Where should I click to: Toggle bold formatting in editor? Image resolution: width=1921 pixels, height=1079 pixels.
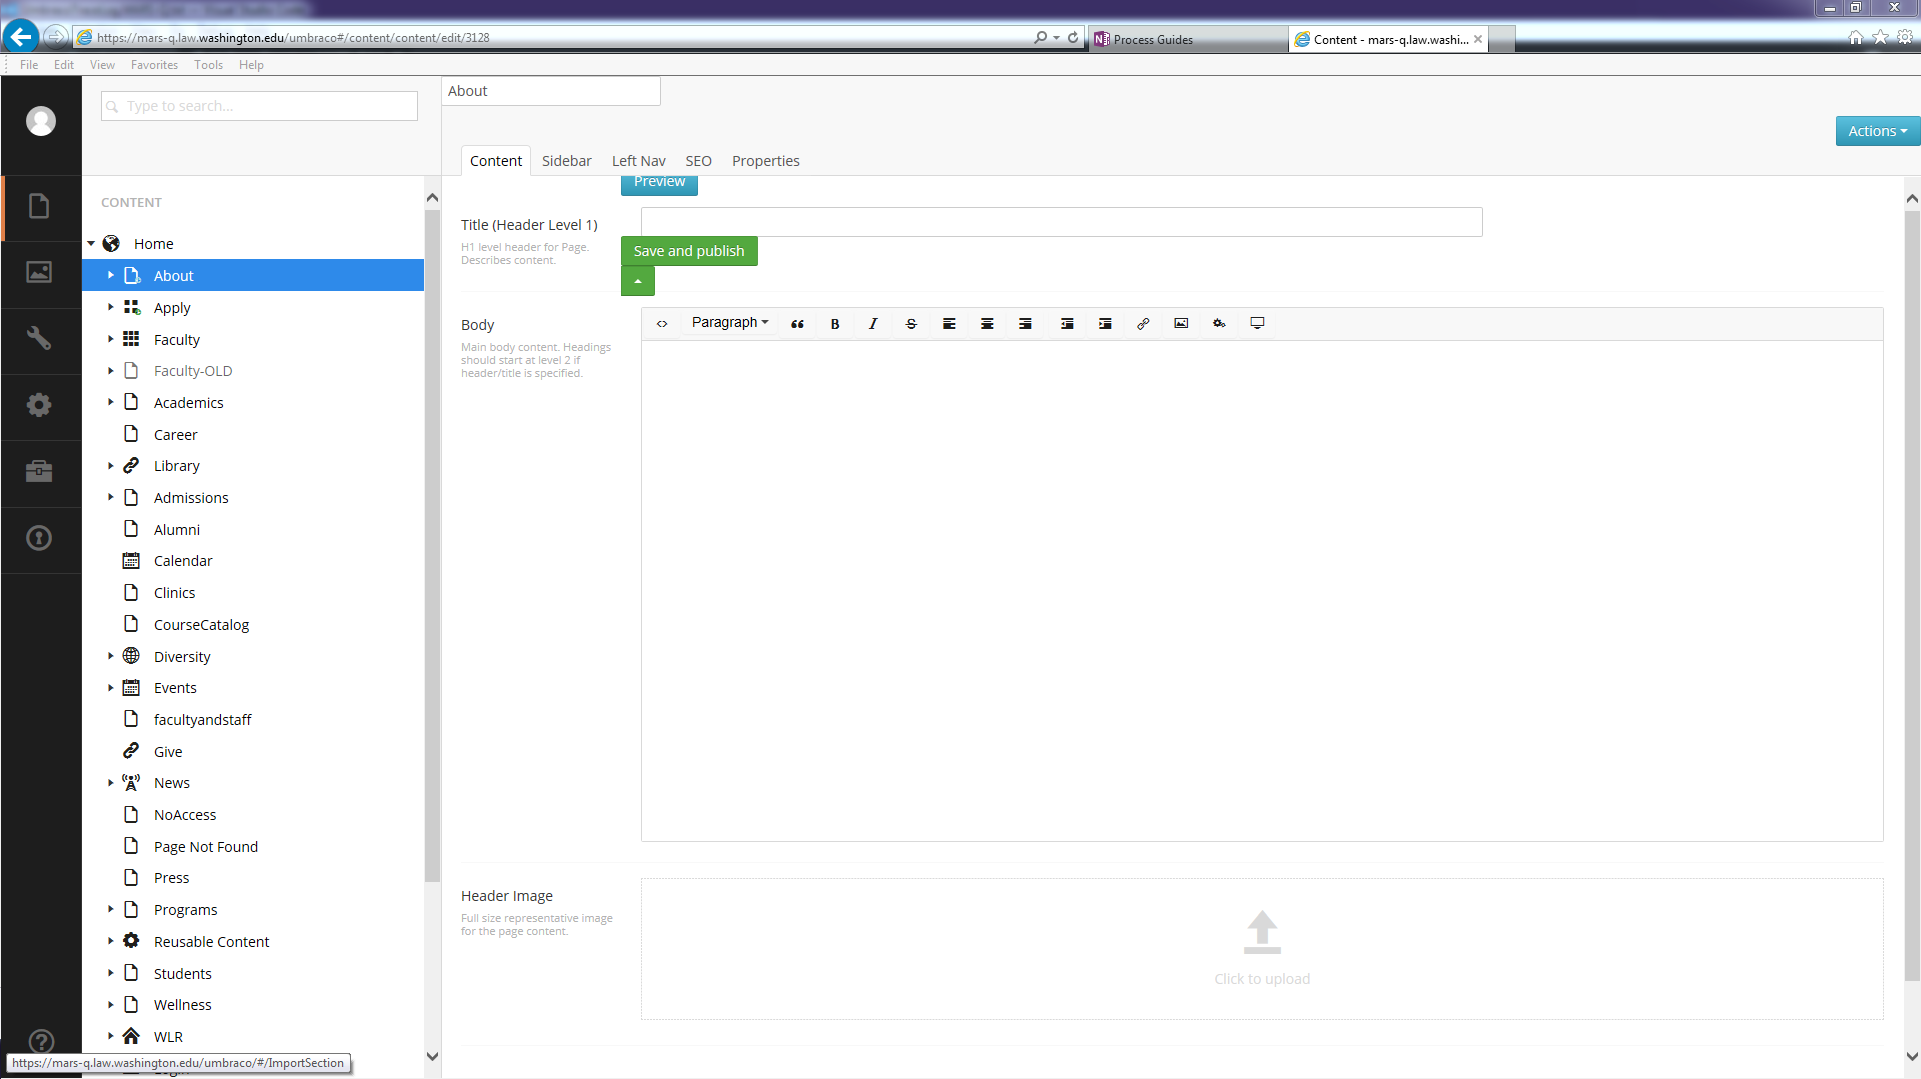click(x=835, y=323)
